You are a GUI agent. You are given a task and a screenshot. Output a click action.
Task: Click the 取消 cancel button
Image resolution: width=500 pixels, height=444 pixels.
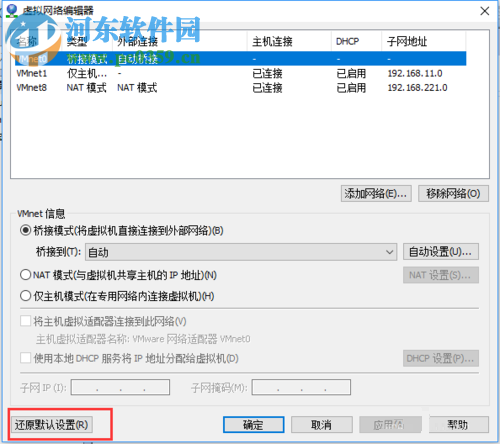(322, 425)
